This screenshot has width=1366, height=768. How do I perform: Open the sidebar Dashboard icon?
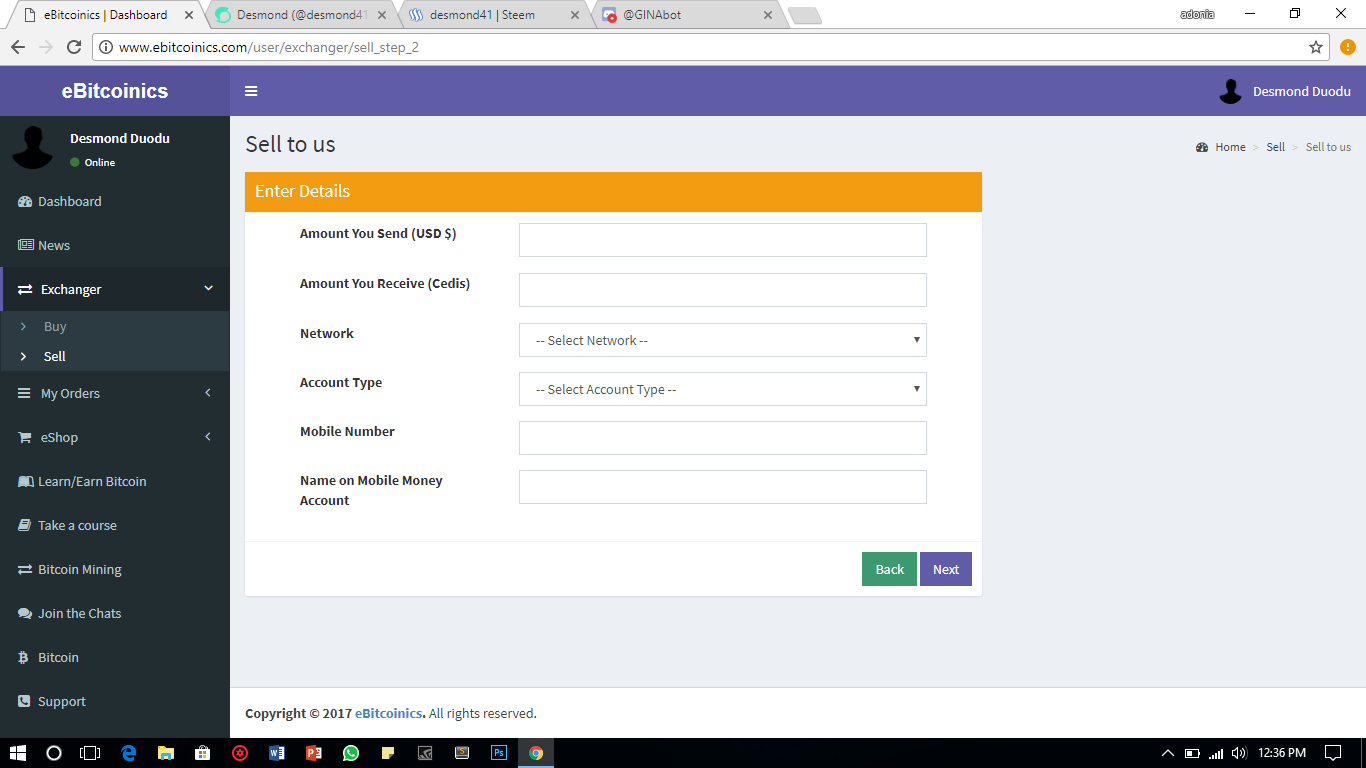[24, 201]
